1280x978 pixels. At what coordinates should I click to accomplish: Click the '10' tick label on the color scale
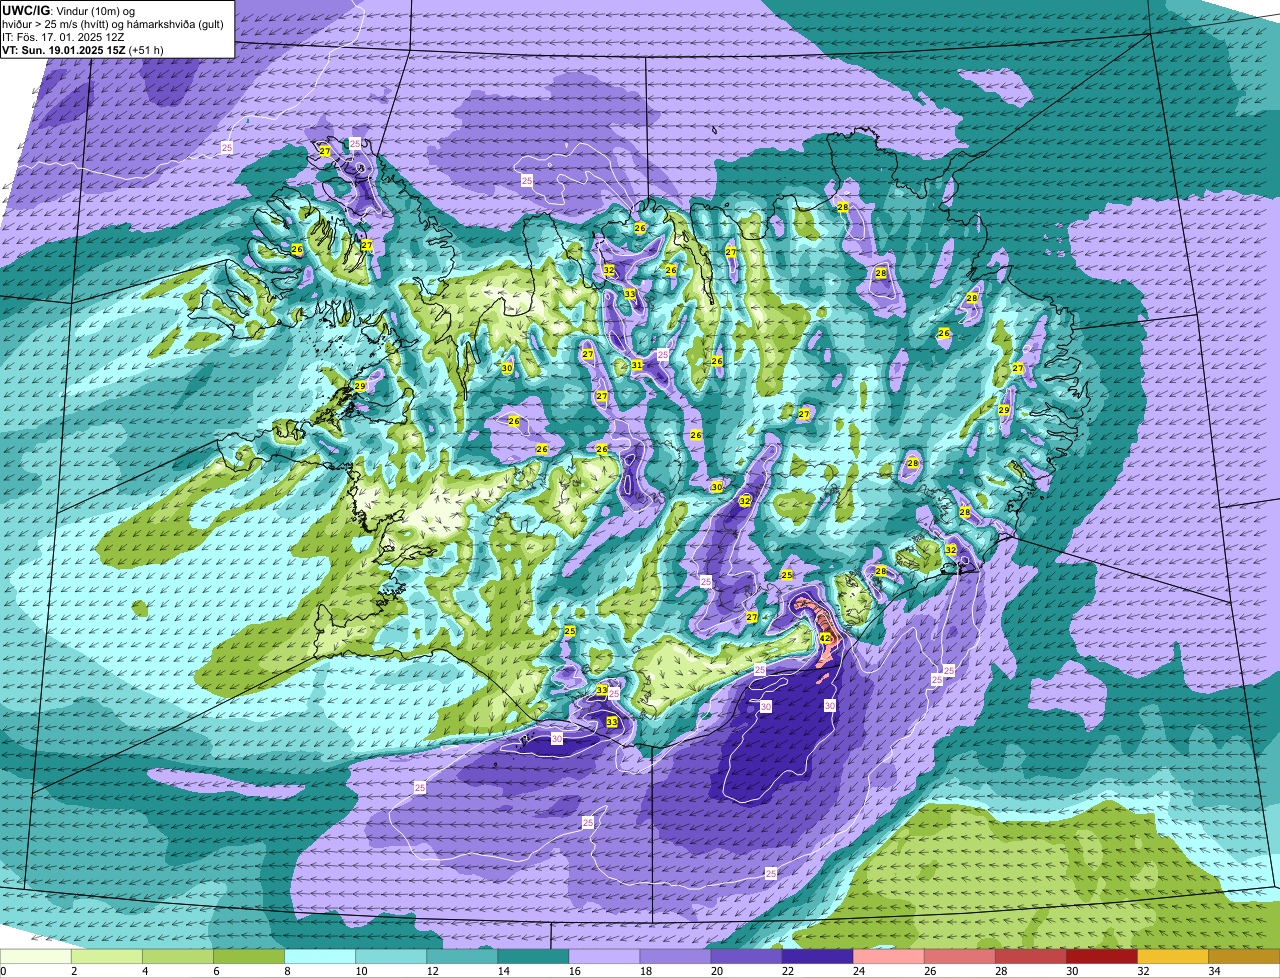click(361, 971)
